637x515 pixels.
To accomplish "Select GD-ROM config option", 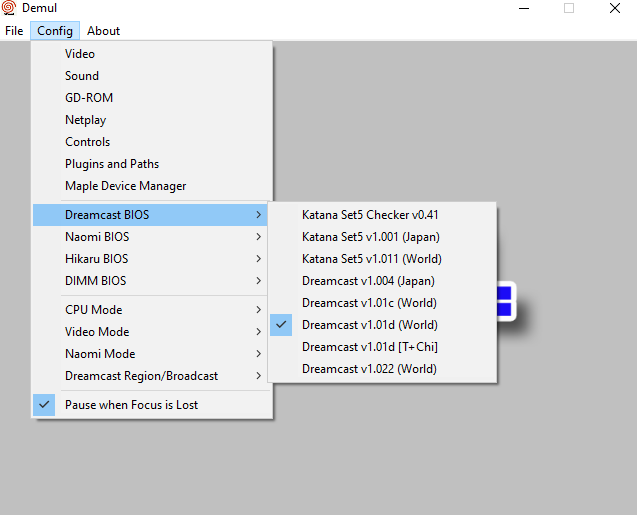I will 89,98.
